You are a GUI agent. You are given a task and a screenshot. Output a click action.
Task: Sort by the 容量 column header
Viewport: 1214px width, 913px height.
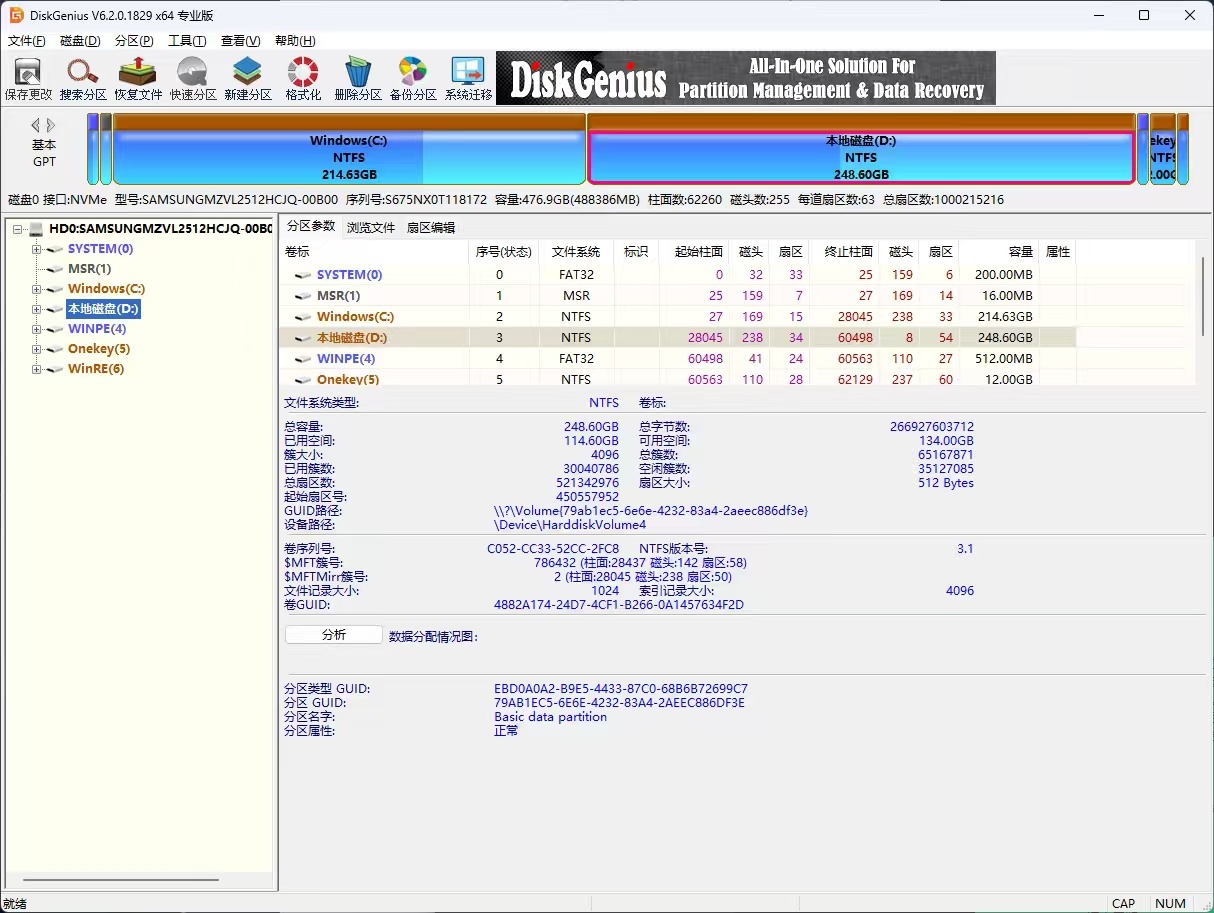coord(999,252)
